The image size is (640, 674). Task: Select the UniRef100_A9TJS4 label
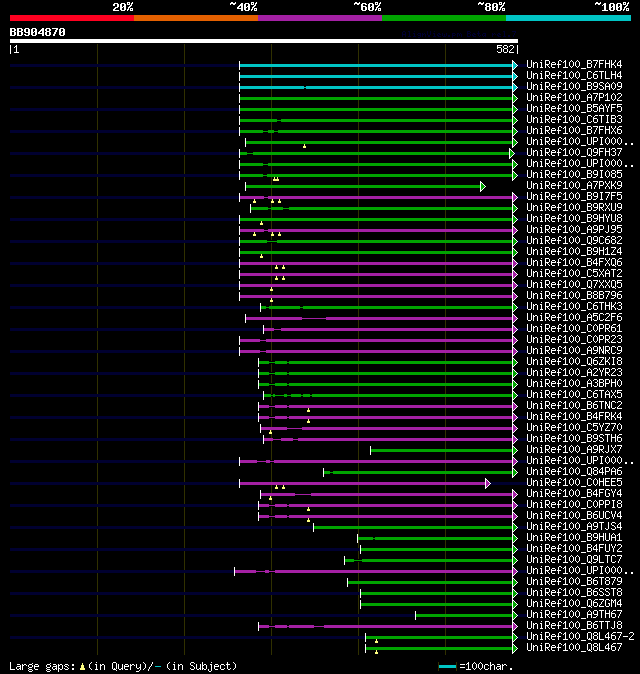click(574, 527)
